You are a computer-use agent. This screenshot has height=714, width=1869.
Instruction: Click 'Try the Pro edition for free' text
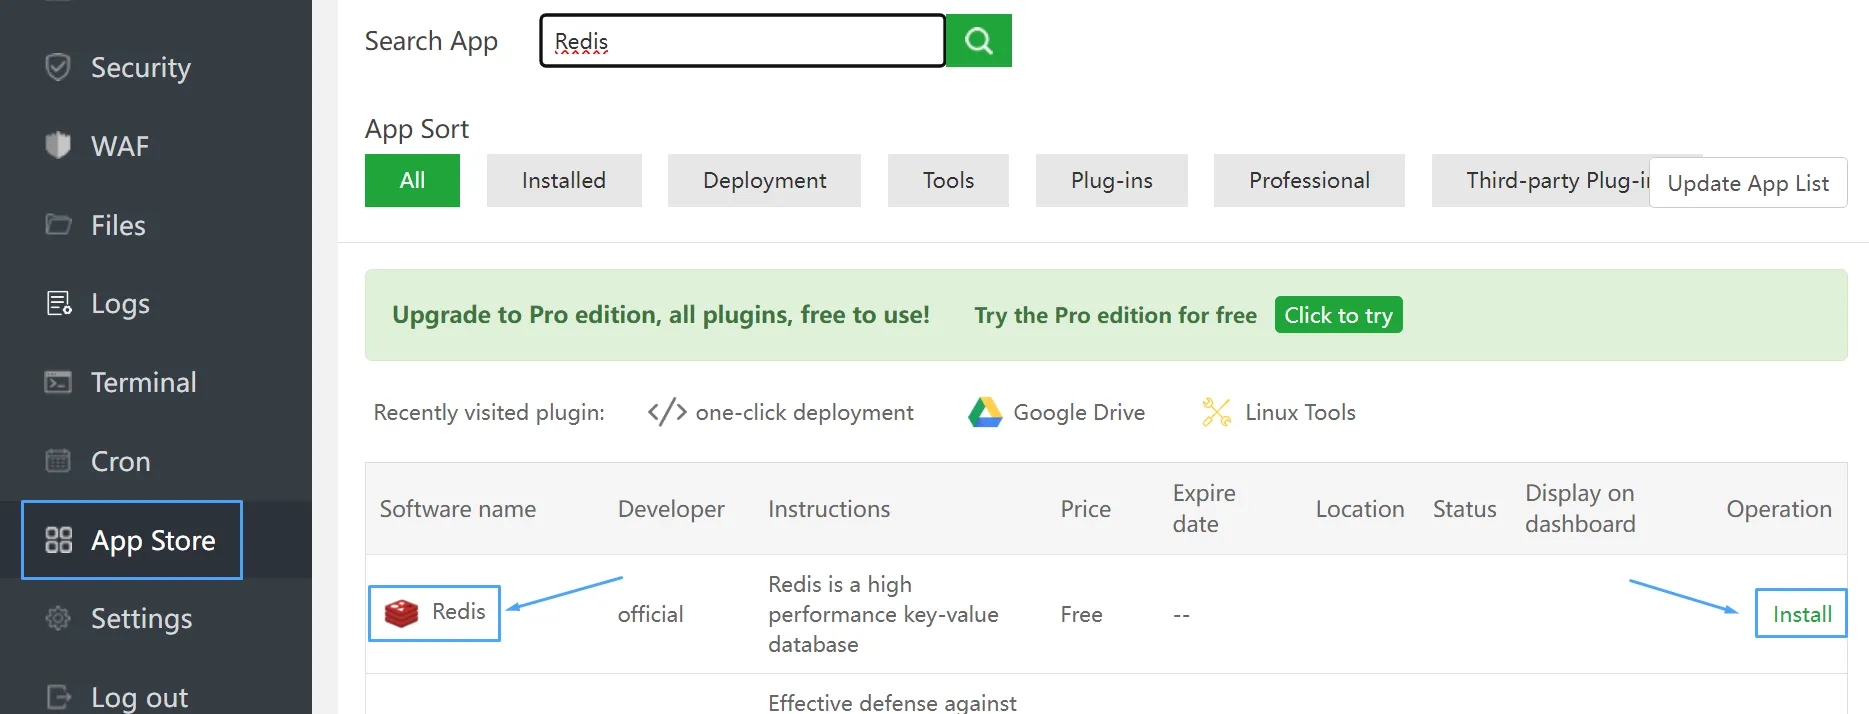pyautogui.click(x=1115, y=315)
